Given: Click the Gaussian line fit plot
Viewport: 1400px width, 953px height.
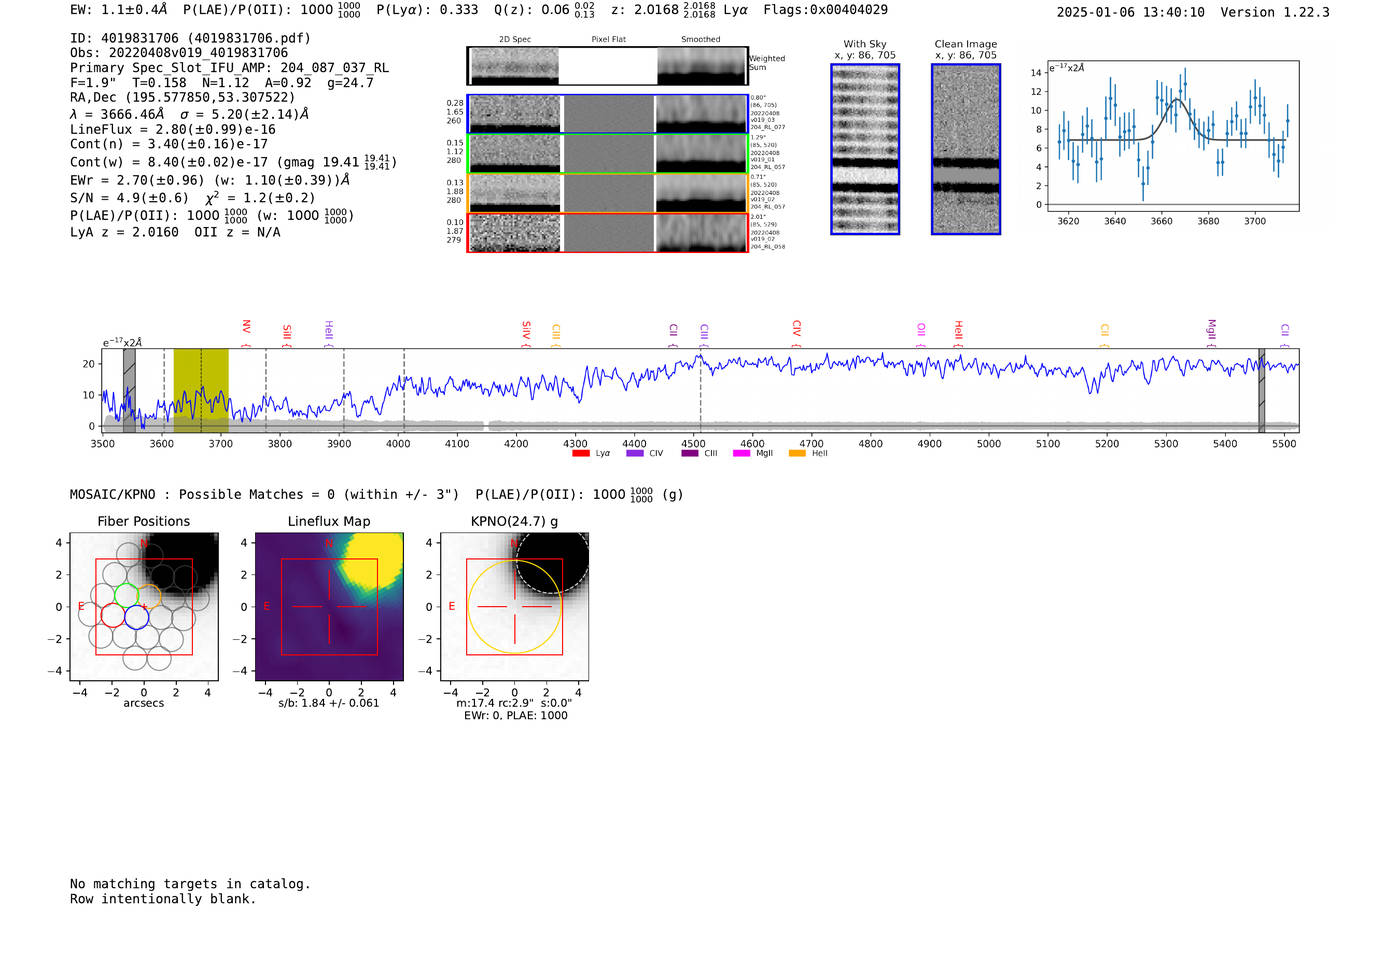Looking at the screenshot, I should click(1172, 136).
